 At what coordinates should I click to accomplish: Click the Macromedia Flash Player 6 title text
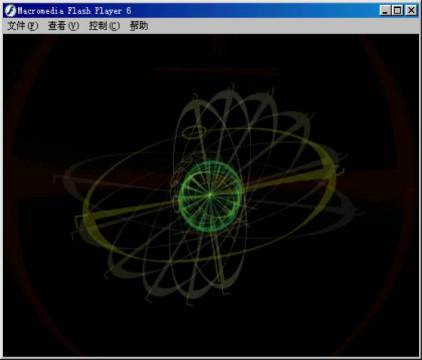74,11
